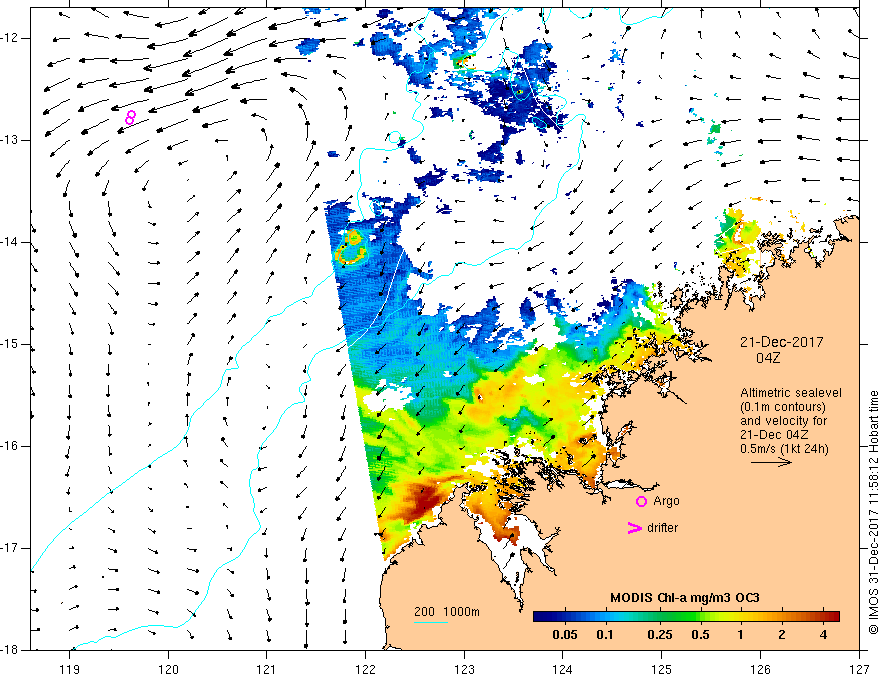Click the 0.5 colorbar tick label
880x680 pixels.
[x=700, y=635]
